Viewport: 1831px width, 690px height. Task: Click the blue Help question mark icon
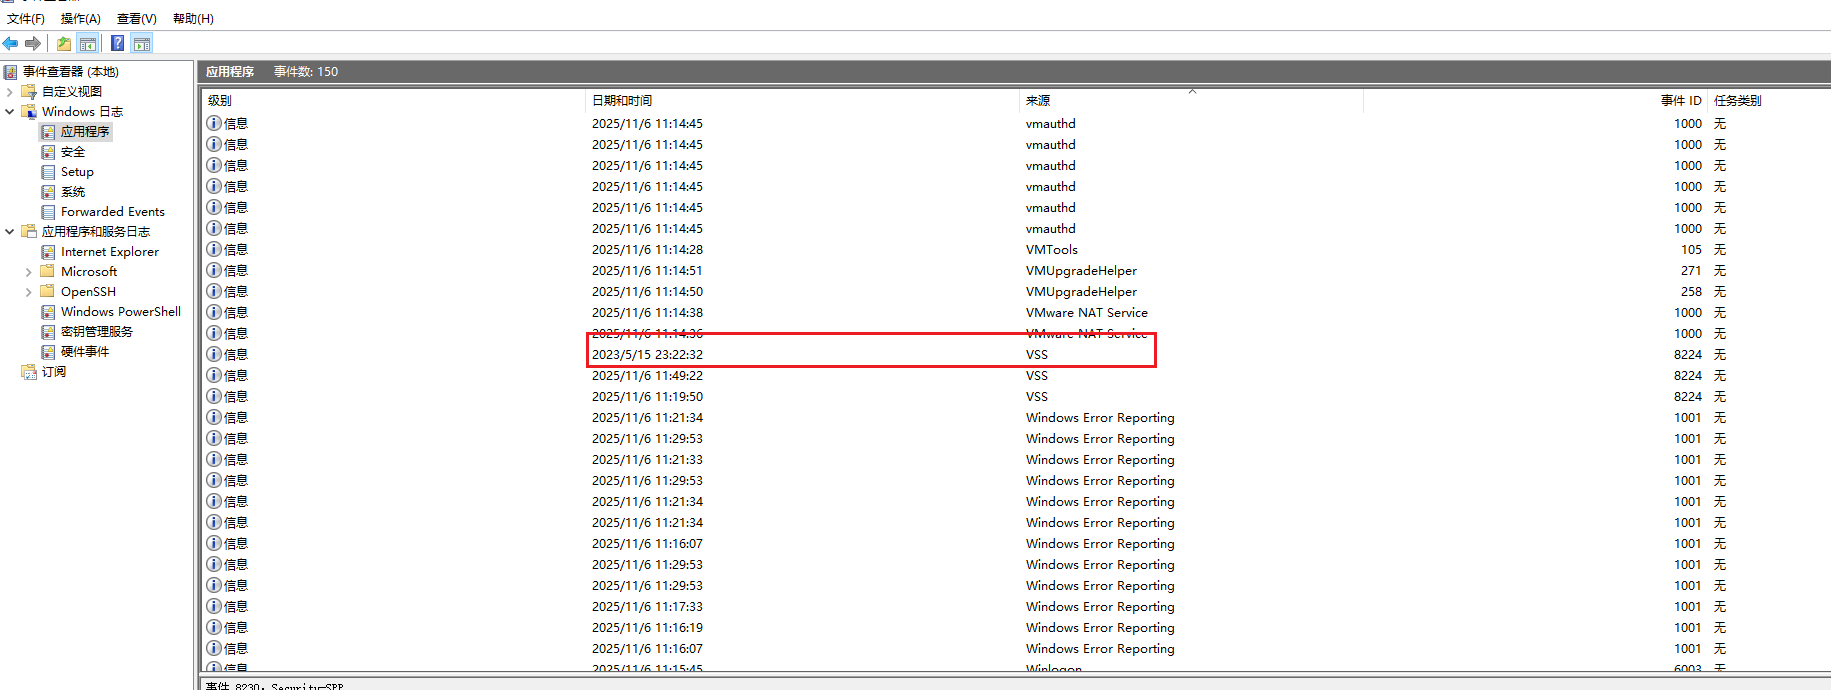tap(117, 43)
